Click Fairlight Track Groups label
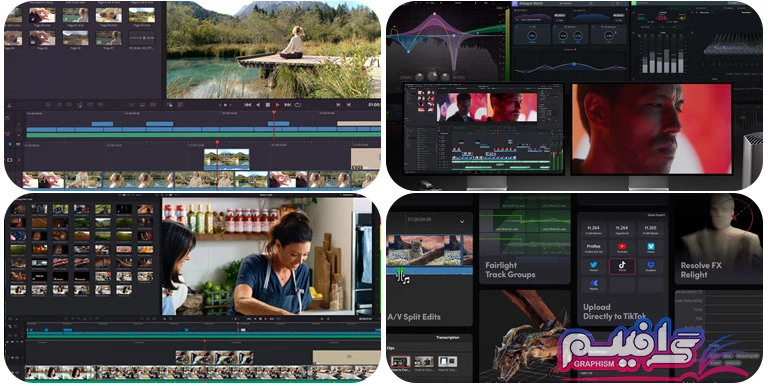 (510, 270)
